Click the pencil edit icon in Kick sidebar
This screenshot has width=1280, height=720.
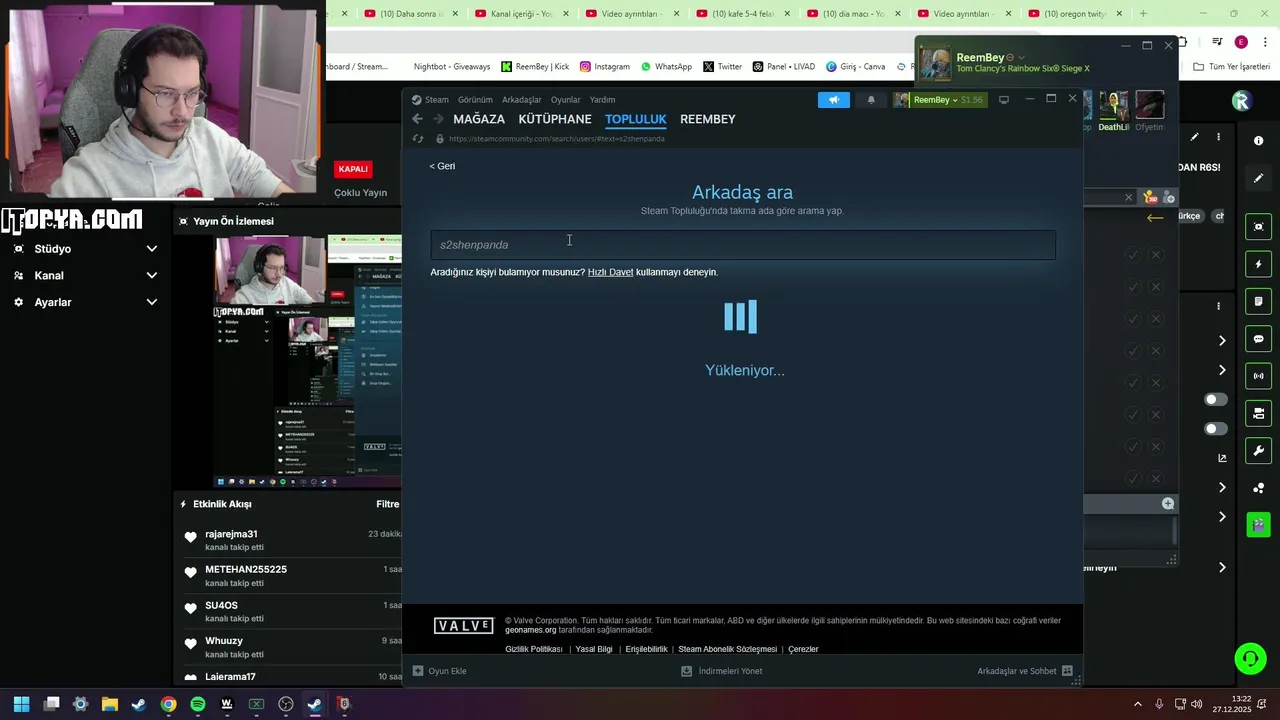[x=1258, y=178]
